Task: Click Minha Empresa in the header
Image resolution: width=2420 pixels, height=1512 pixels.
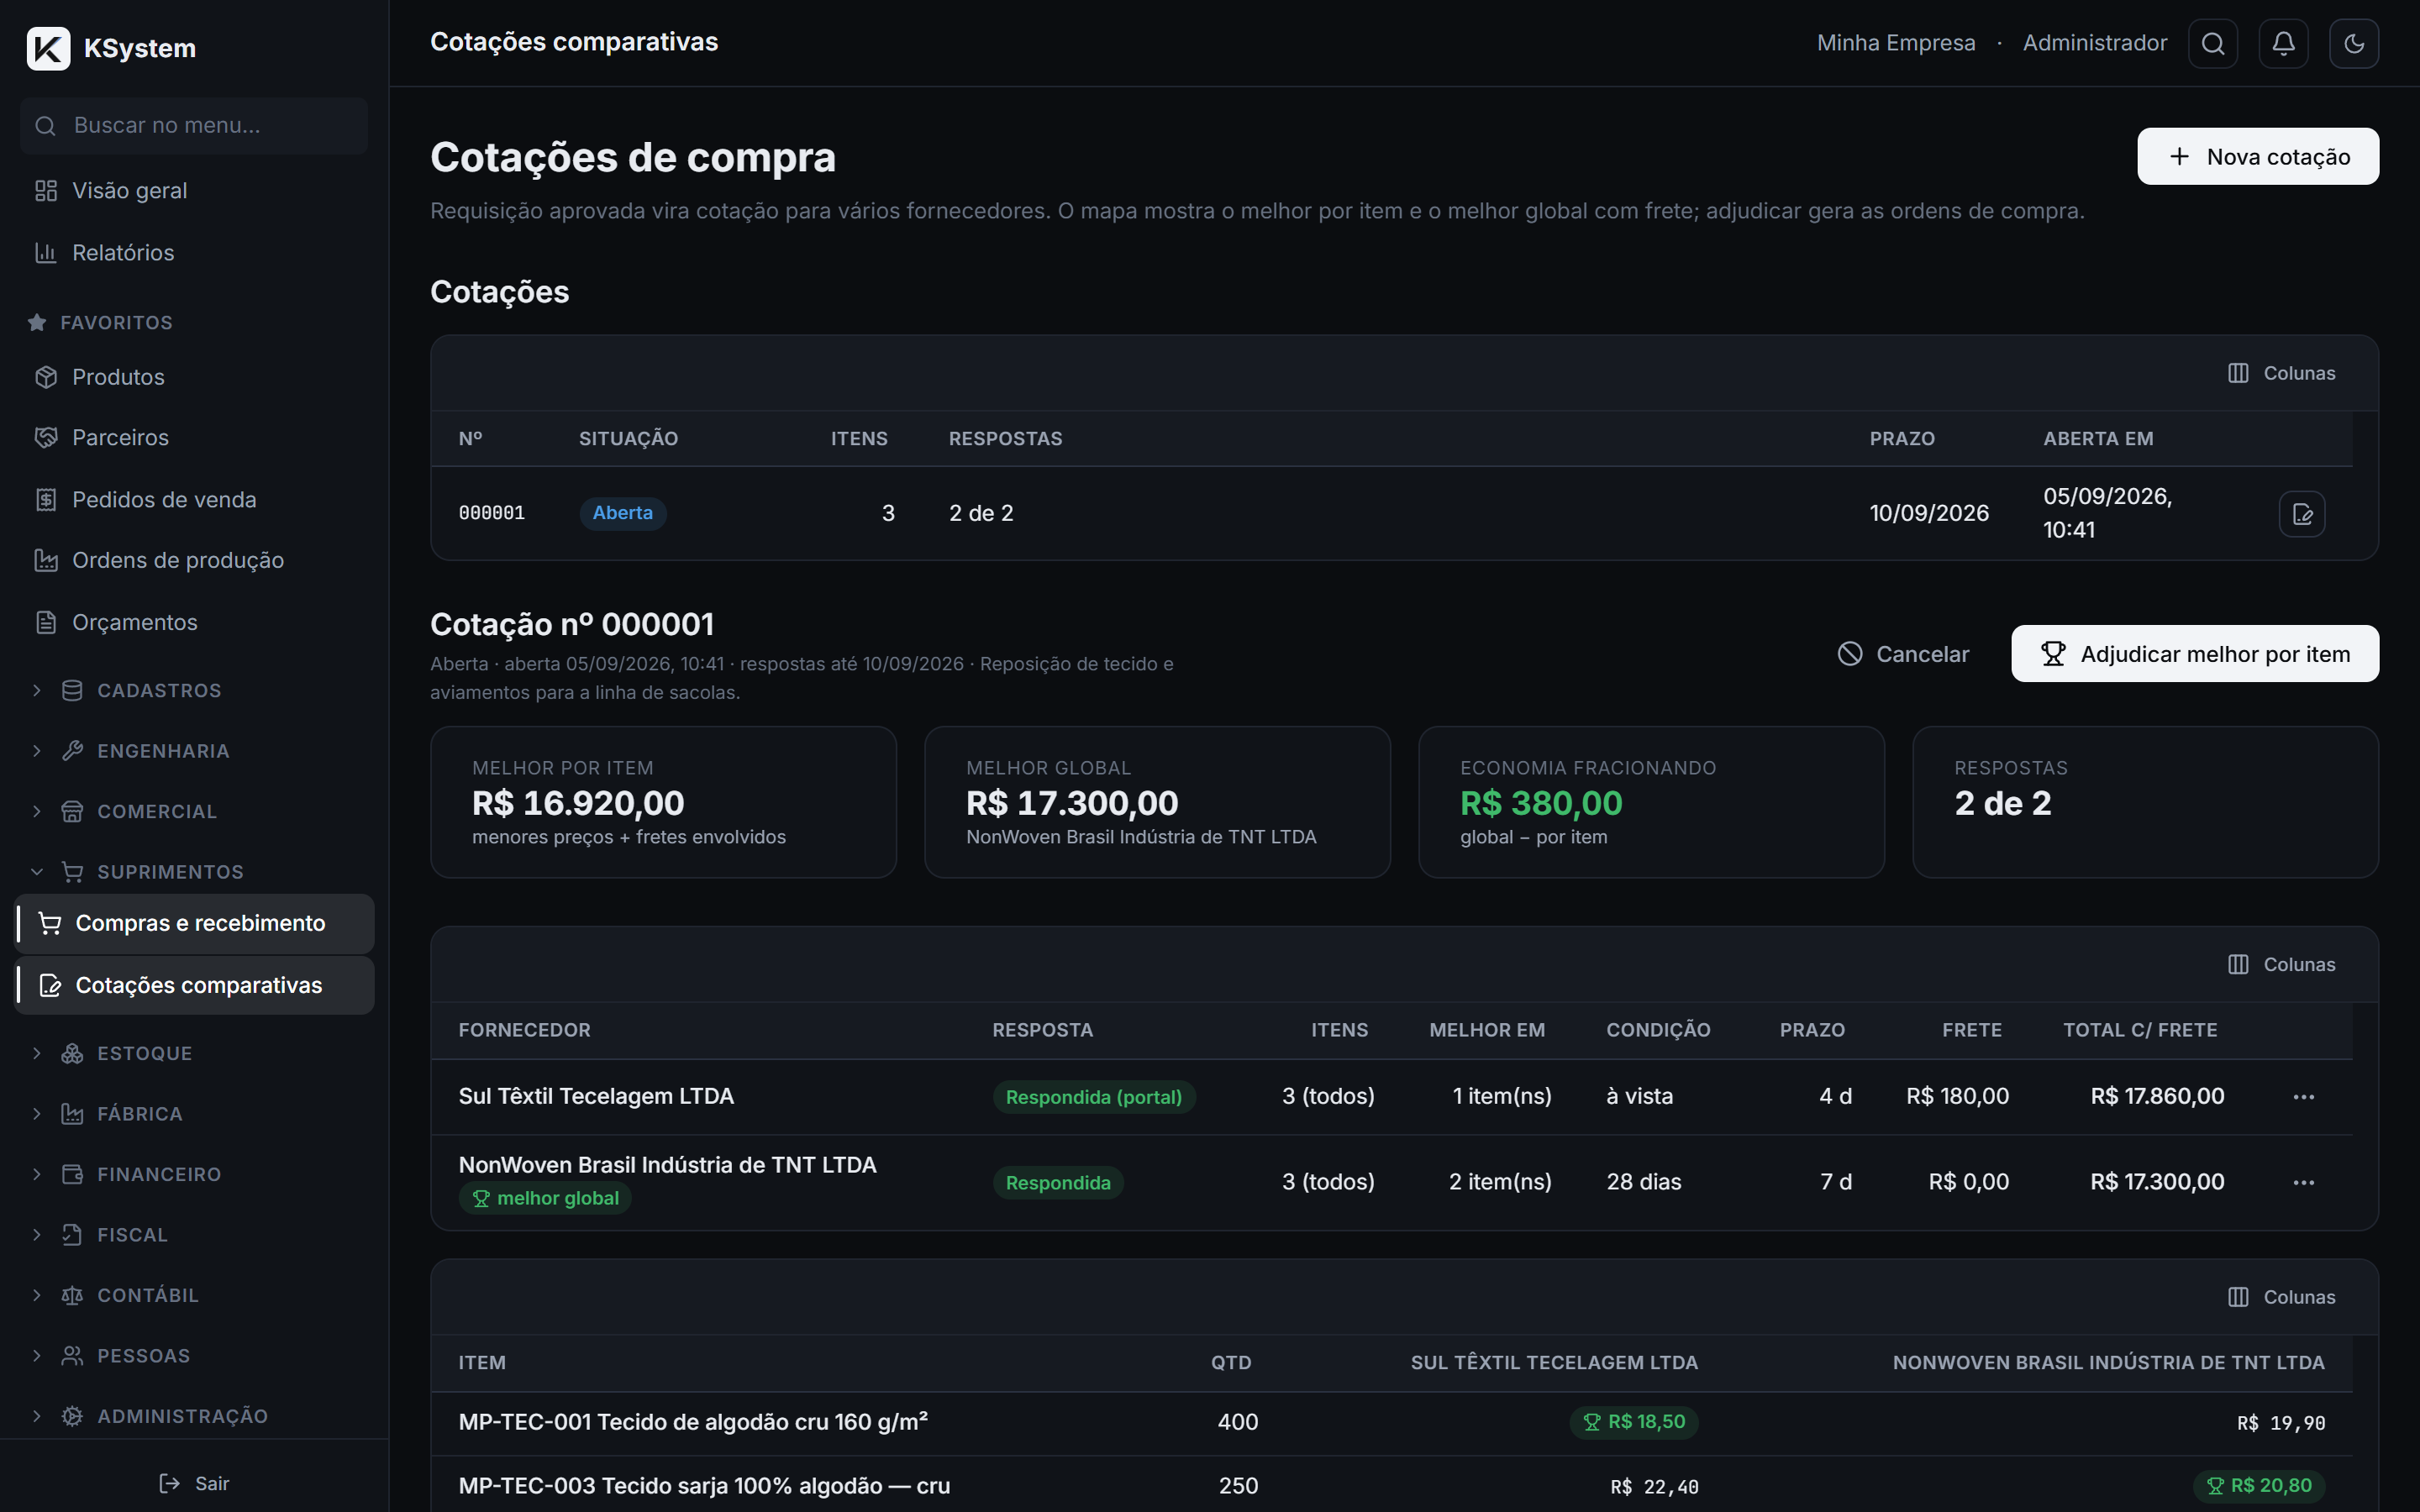Action: (1896, 43)
